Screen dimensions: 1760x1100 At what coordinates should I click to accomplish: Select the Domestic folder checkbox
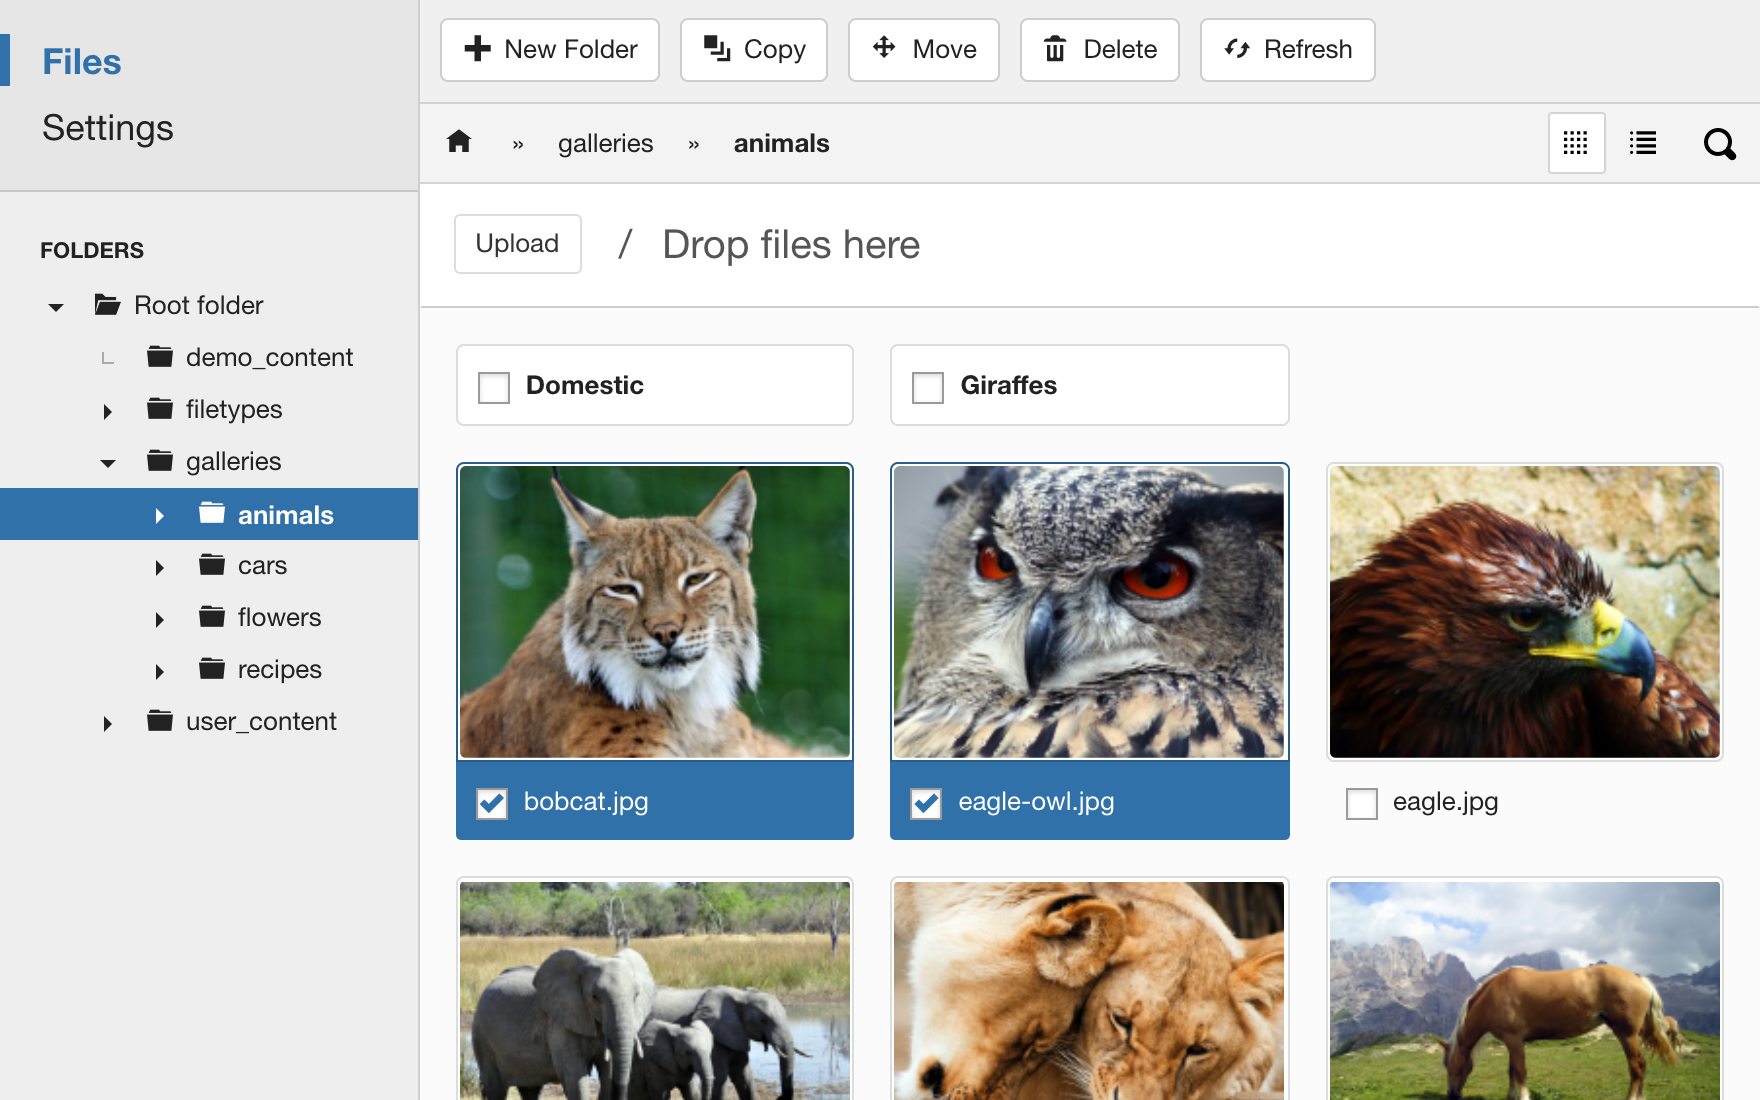(x=494, y=387)
